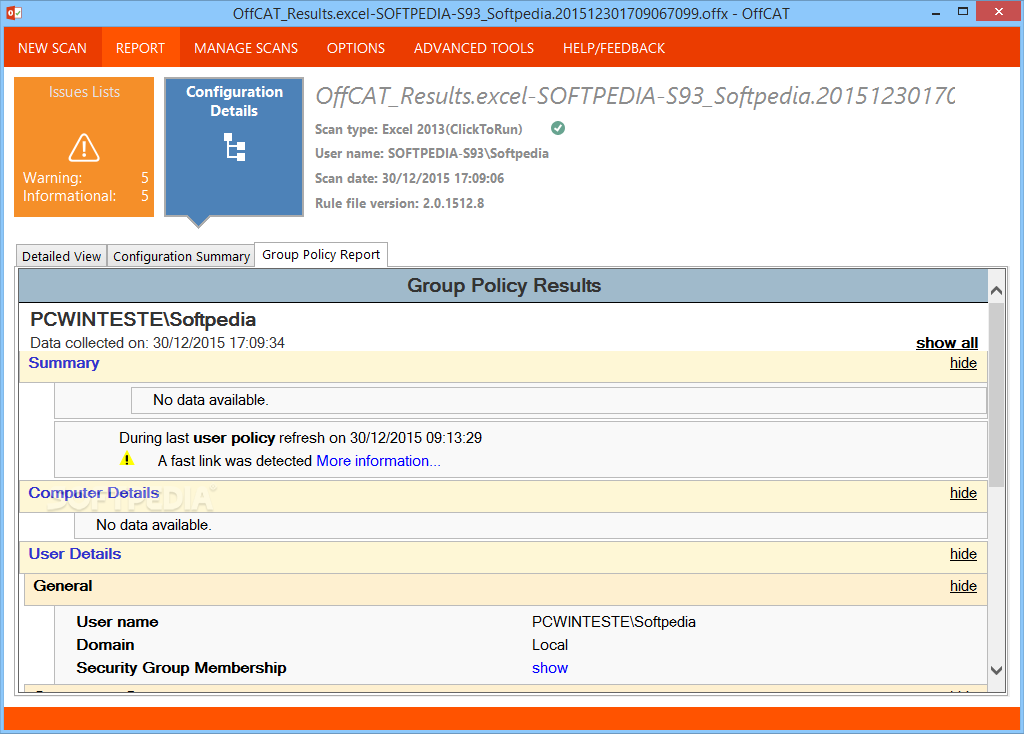Viewport: 1024px width, 734px height.
Task: Click the show all link
Action: (947, 343)
